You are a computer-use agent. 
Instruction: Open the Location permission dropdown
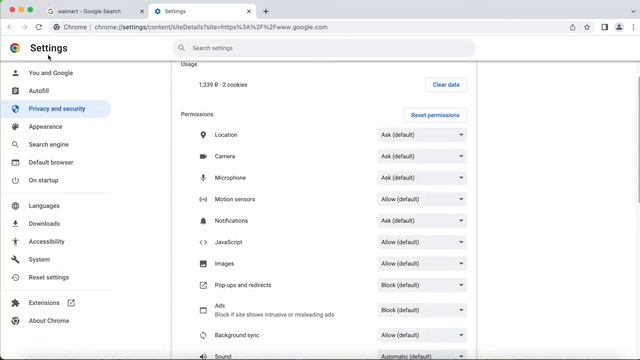pyautogui.click(x=422, y=135)
